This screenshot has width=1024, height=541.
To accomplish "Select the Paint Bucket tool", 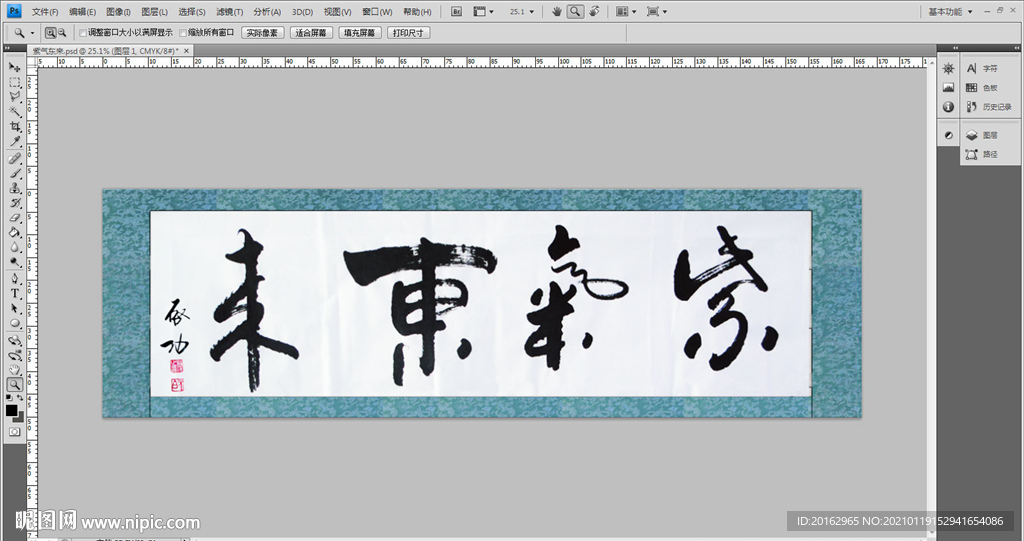I will (x=14, y=233).
